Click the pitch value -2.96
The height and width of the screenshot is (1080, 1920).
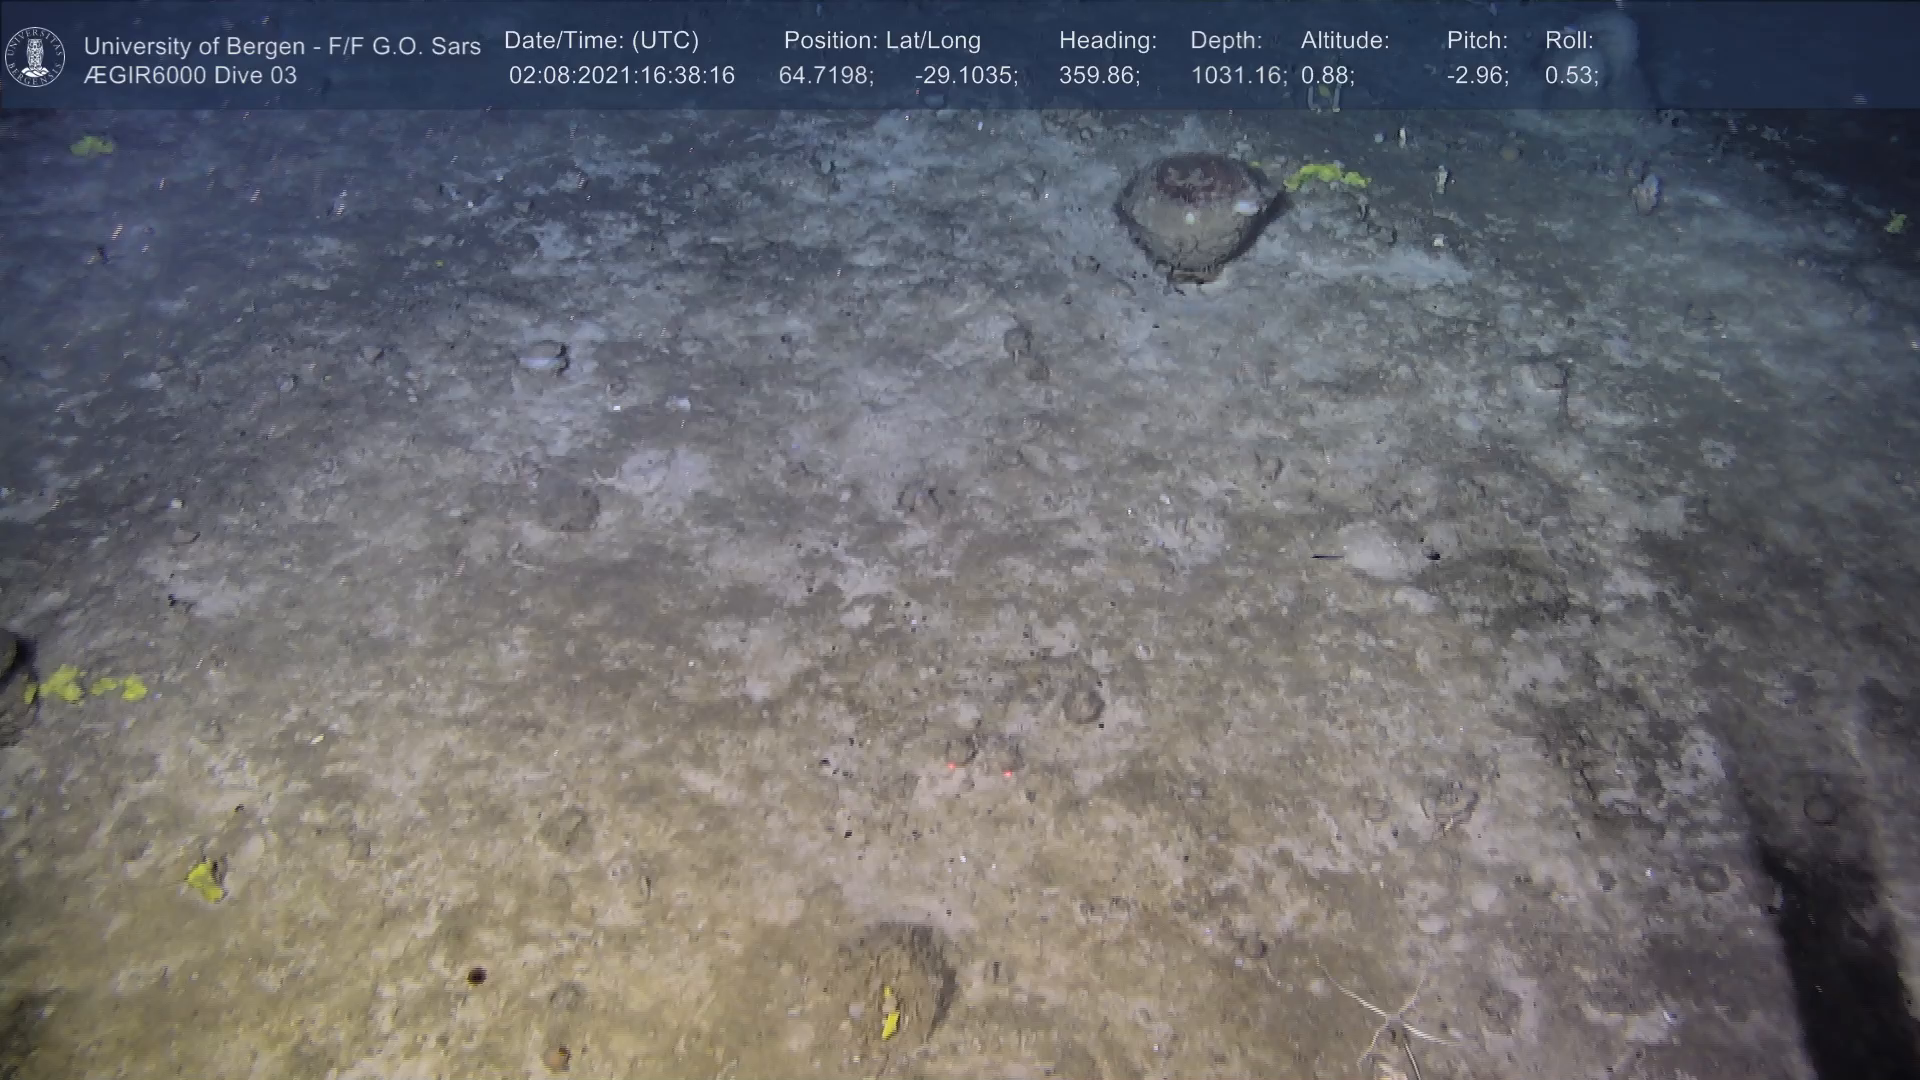[x=1476, y=76]
